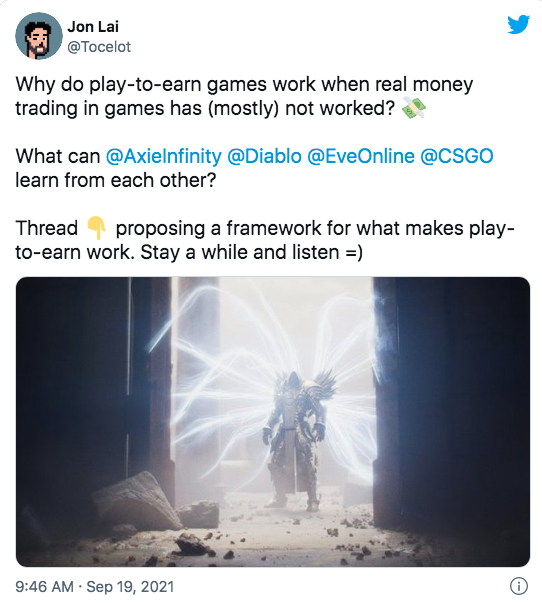Click the 'learn from each other?' text
Image resolution: width=542 pixels, height=603 pixels.
tap(116, 180)
